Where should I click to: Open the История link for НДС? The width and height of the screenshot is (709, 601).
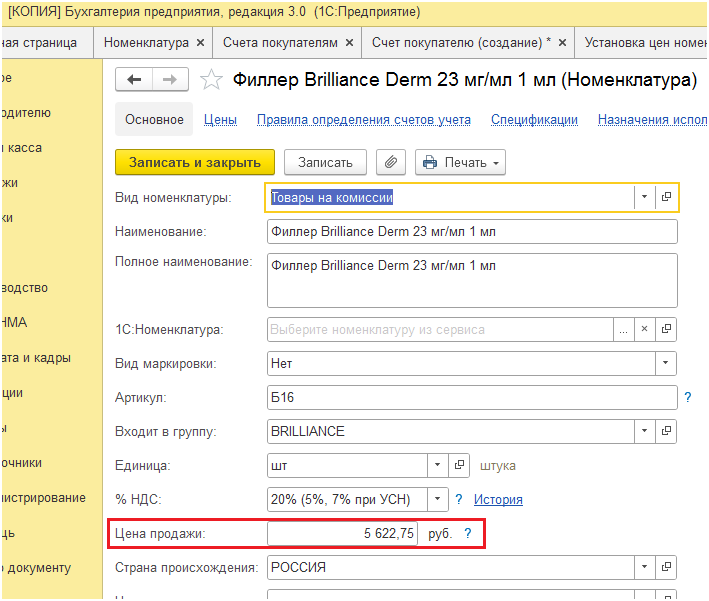(x=498, y=500)
